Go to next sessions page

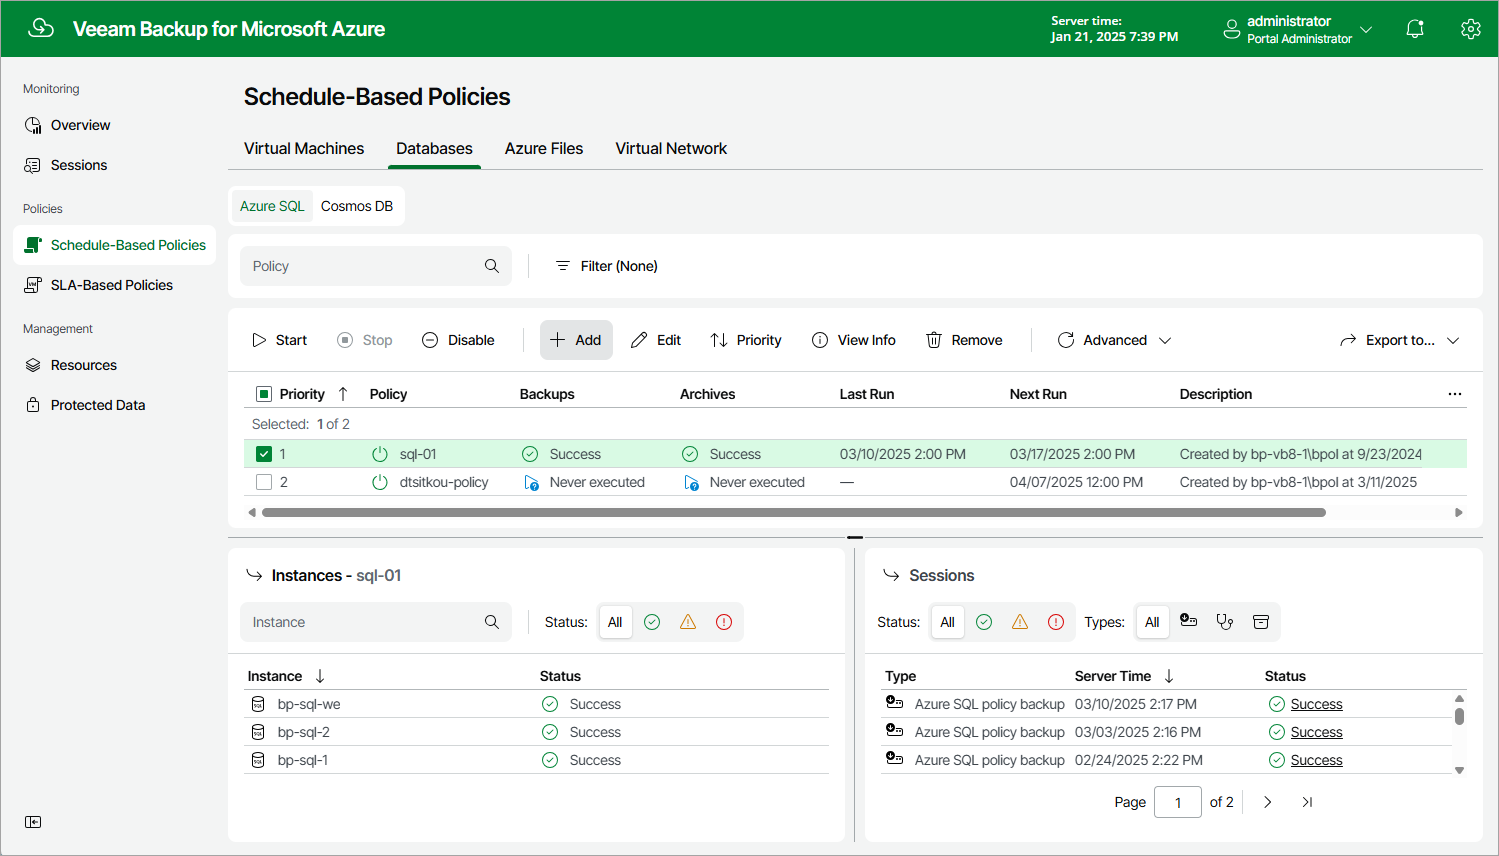click(1268, 802)
